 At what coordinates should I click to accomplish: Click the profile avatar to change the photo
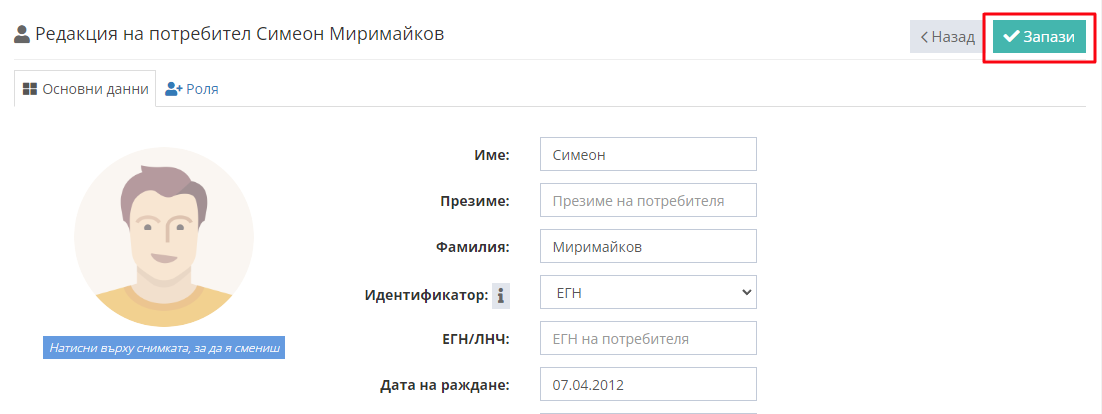pos(164,237)
